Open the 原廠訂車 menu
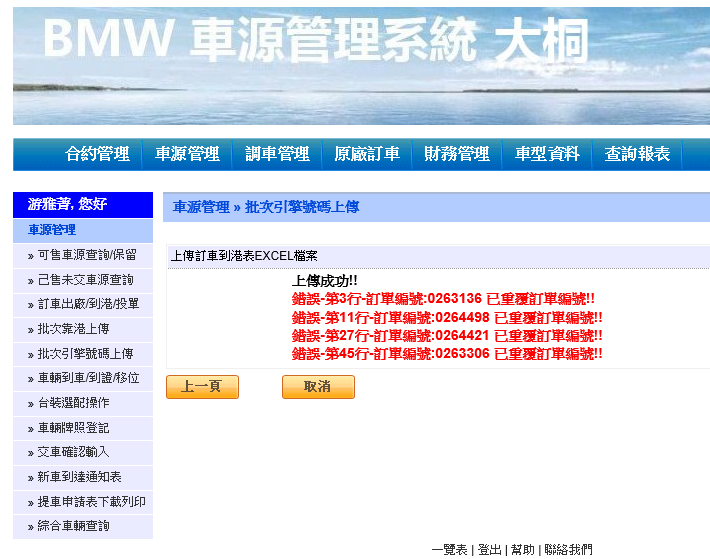Screen dimensions: 710x559 367,154
